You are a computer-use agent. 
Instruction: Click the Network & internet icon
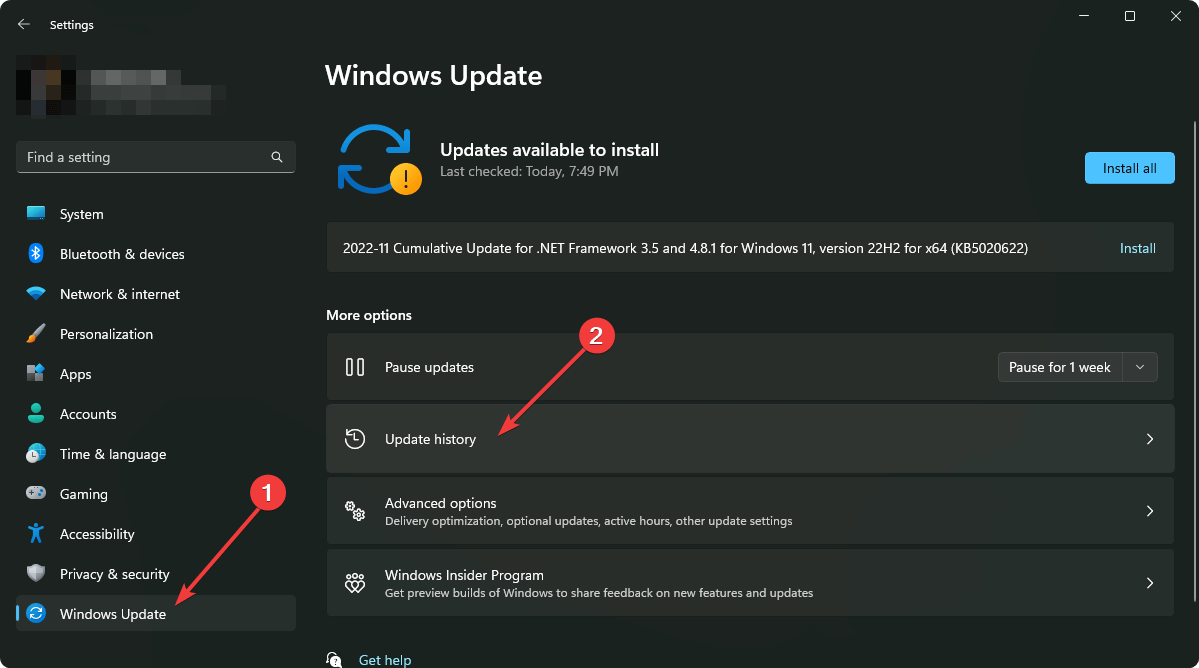pyautogui.click(x=36, y=293)
